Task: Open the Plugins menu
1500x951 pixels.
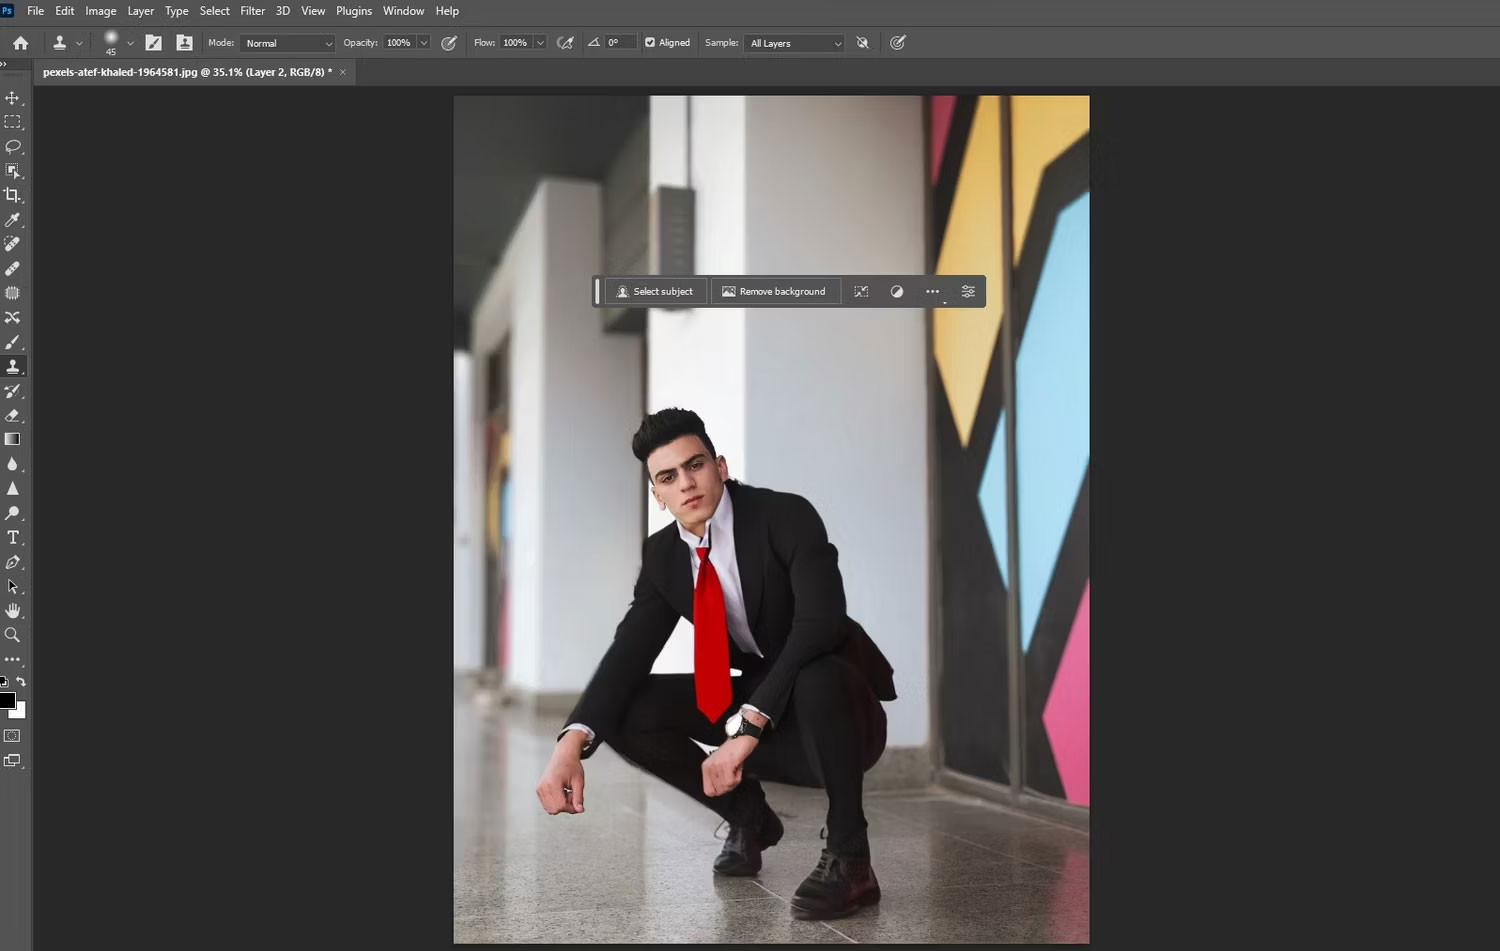Action: pos(354,11)
